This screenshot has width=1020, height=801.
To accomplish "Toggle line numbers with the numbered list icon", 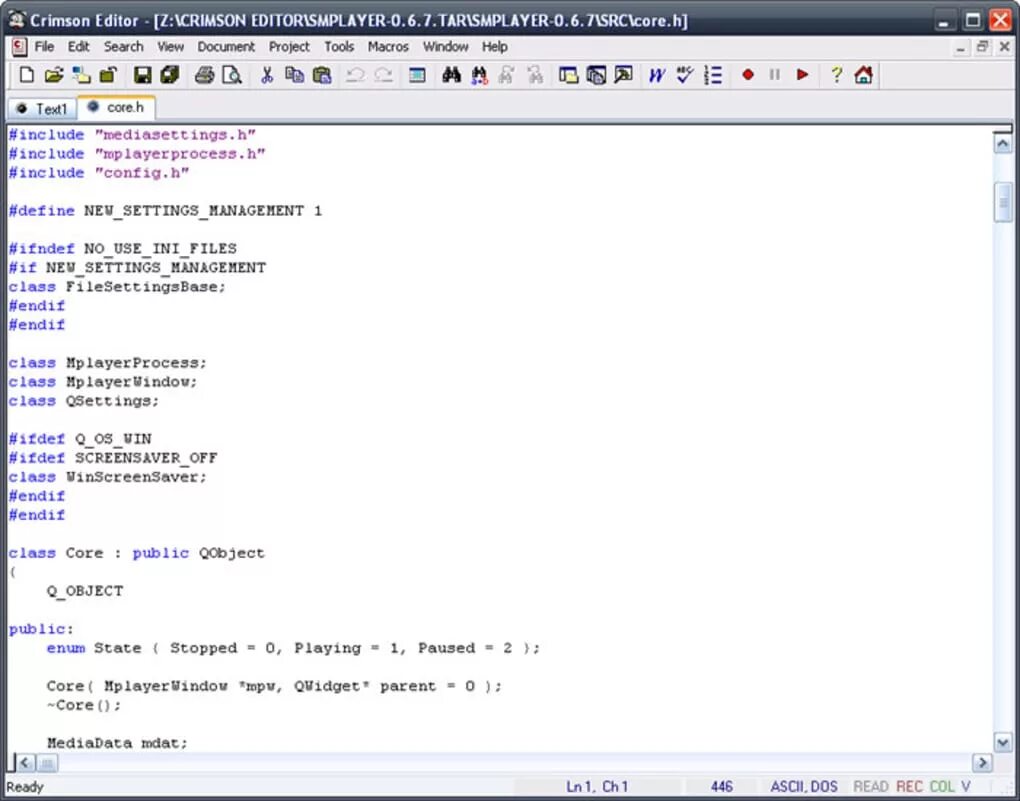I will [713, 75].
